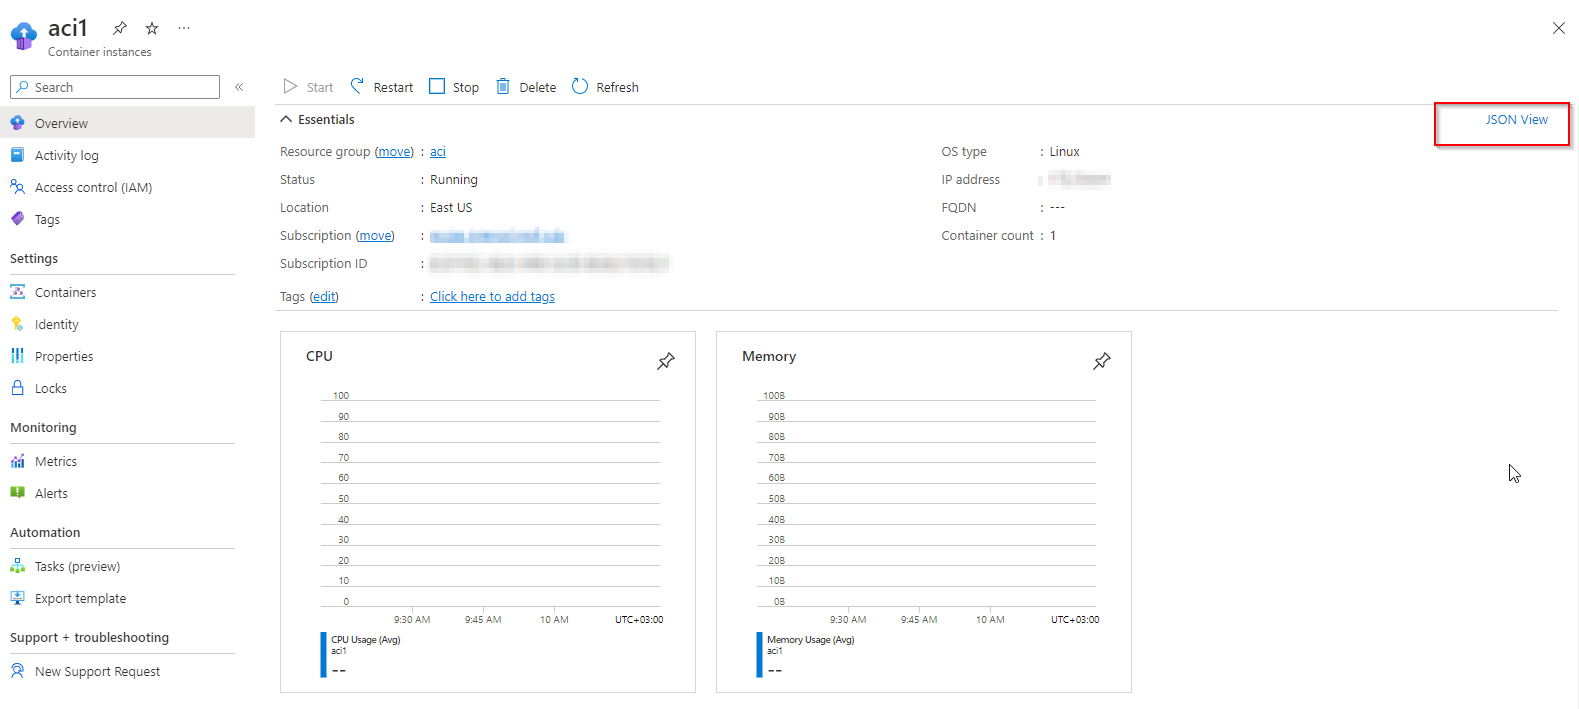Stop the container instance
This screenshot has width=1579, height=709.
click(x=454, y=87)
